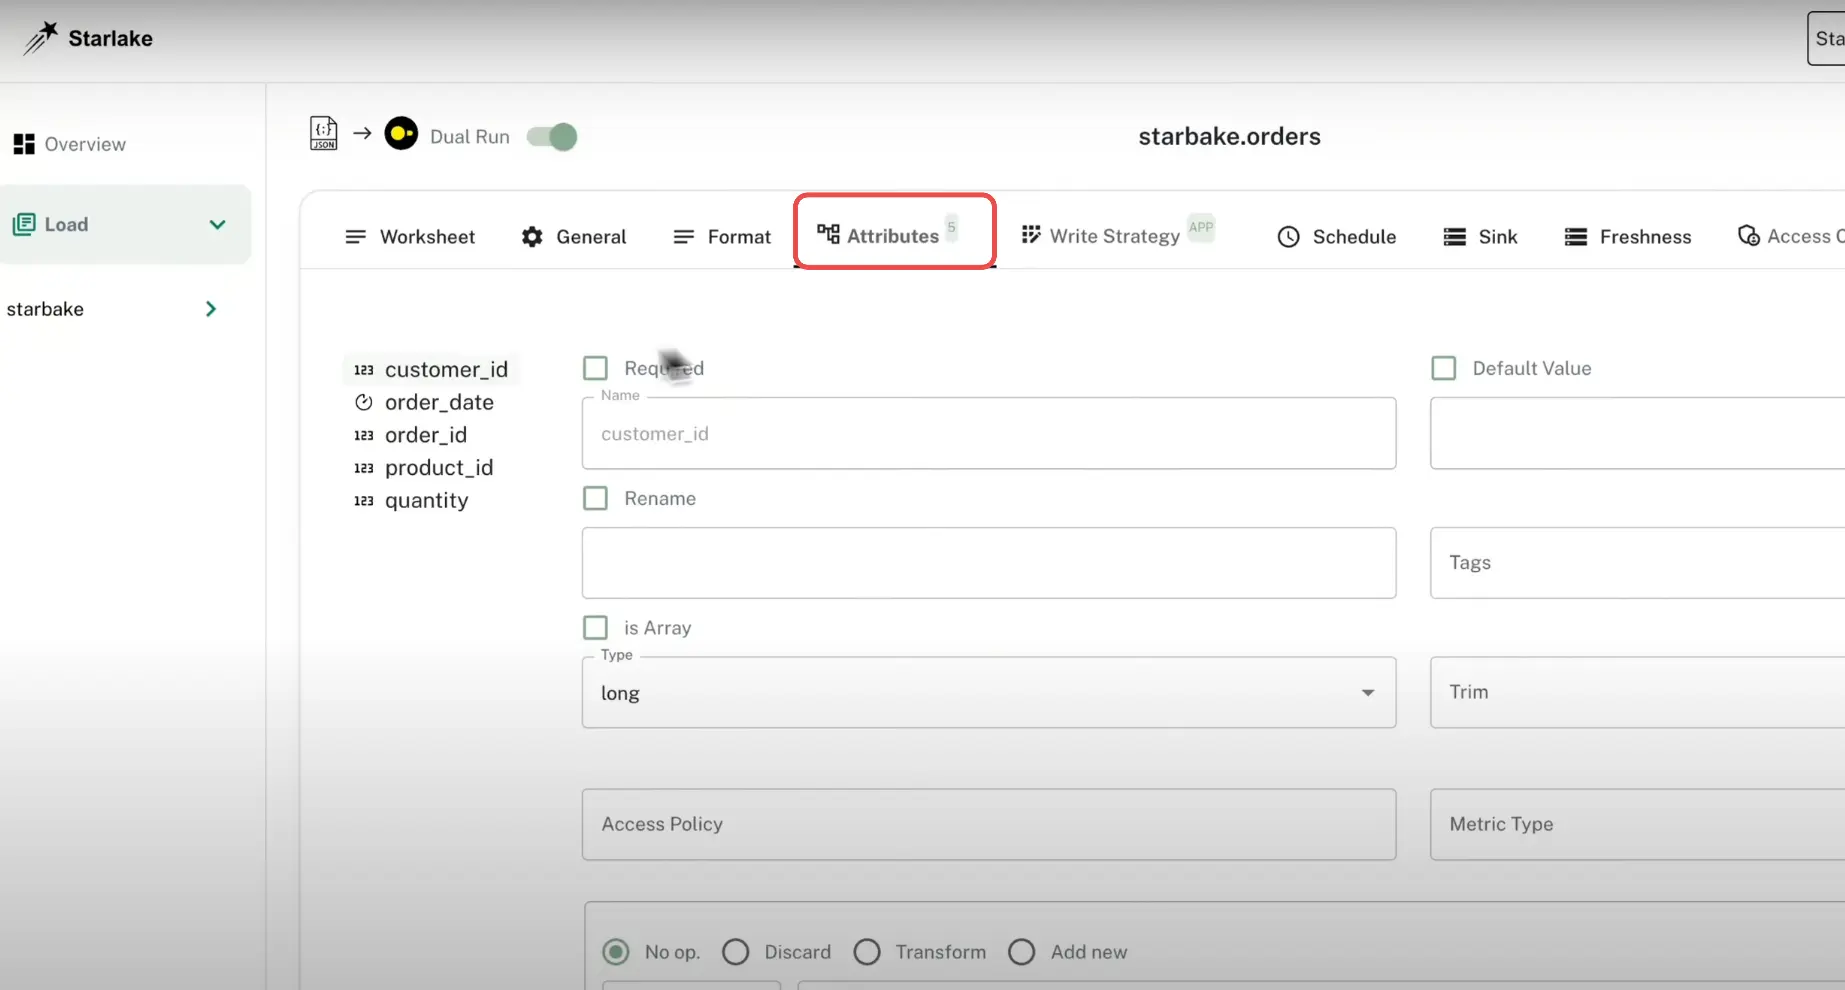Enable the is Array checkbox
The height and width of the screenshot is (990, 1845).
pyautogui.click(x=595, y=628)
